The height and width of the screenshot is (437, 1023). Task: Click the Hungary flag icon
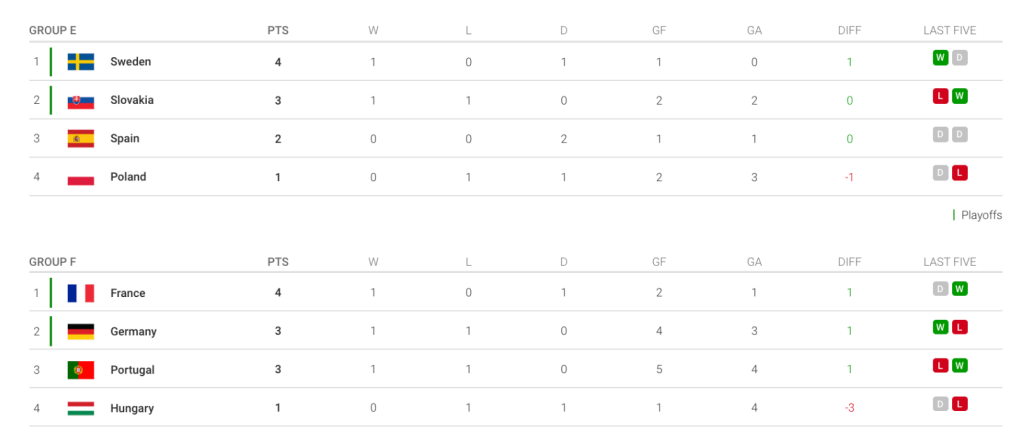point(81,409)
